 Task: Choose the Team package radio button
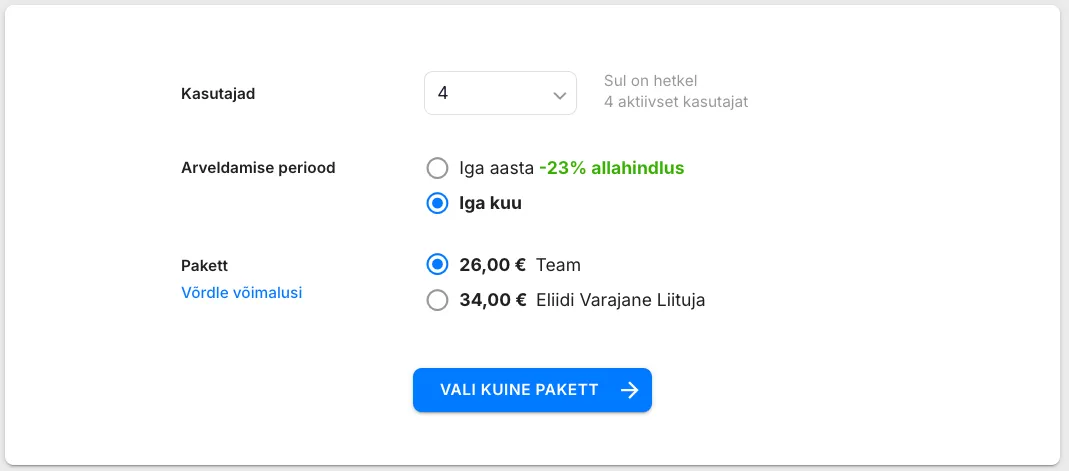437,265
